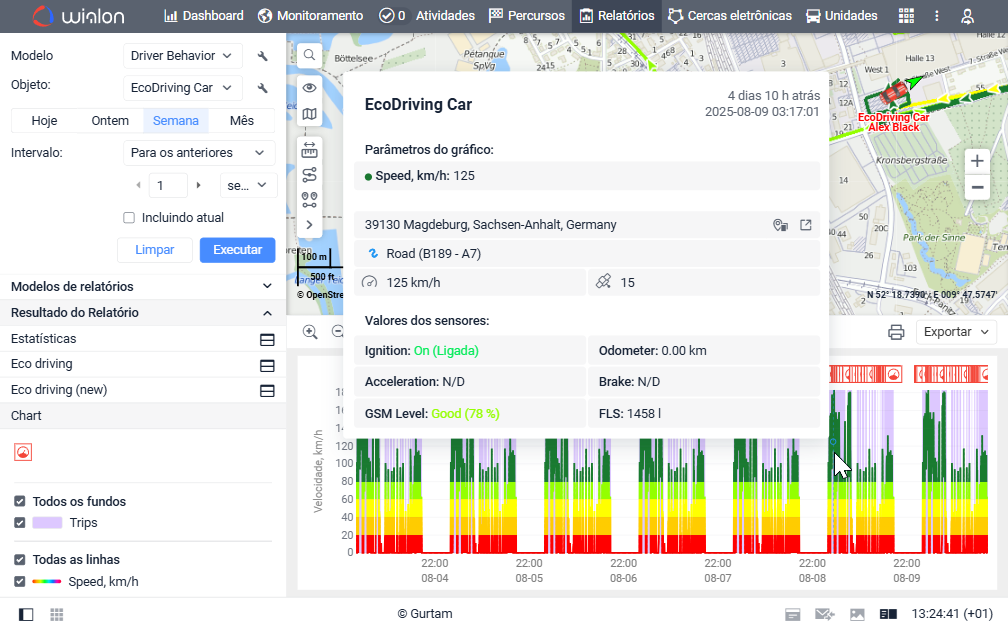Open the Wialon logo home link
The width and height of the screenshot is (1008, 630).
pyautogui.click(x=78, y=16)
